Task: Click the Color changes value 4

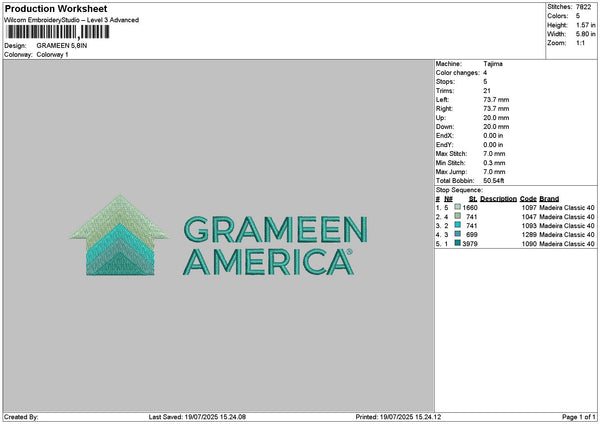Action: 485,73
